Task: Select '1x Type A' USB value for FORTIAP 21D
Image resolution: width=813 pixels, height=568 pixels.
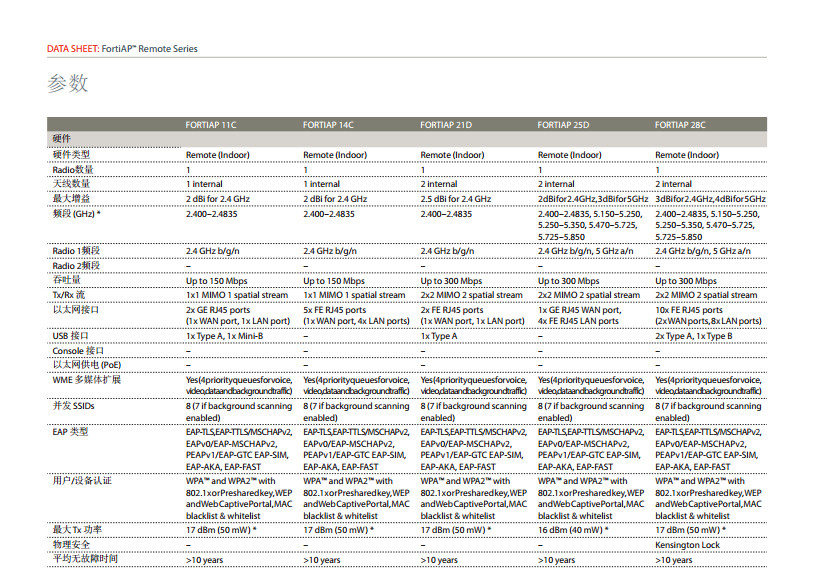Action: pos(439,336)
